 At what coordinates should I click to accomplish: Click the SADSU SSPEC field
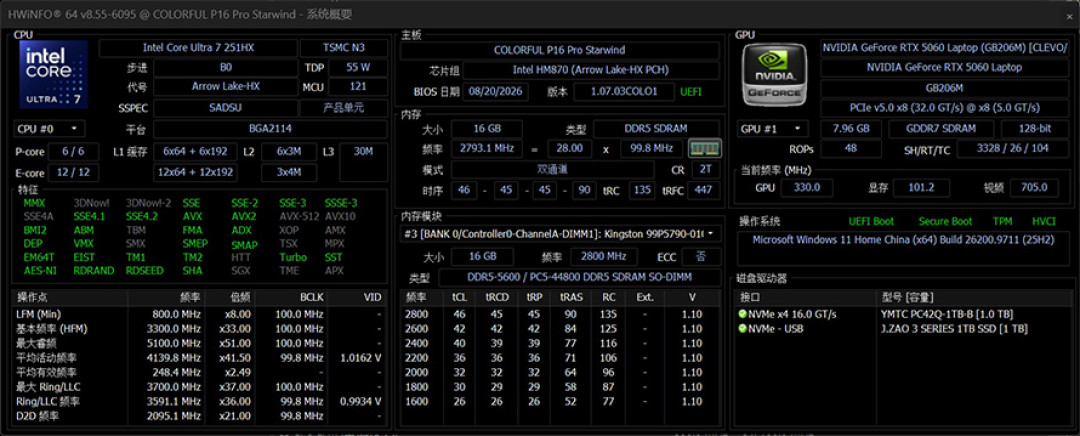pos(225,108)
